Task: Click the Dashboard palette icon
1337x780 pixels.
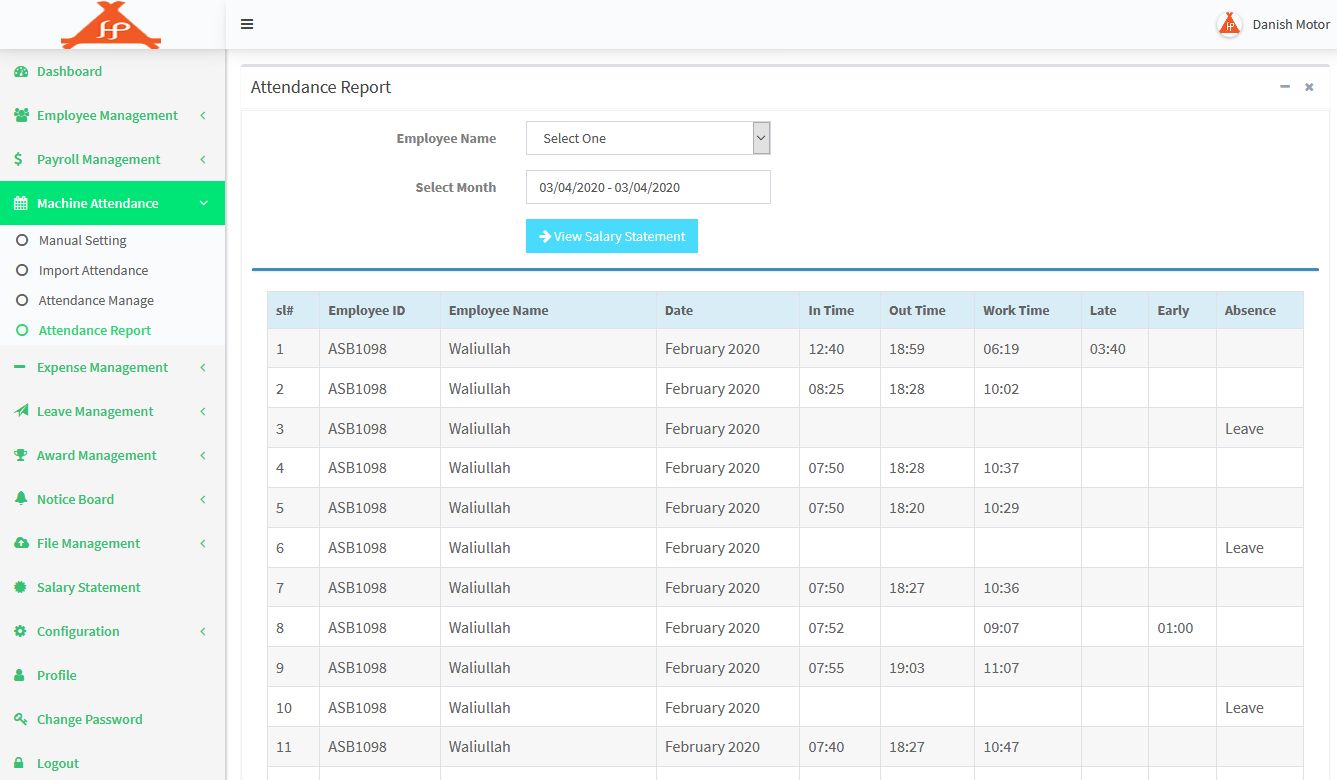Action: point(20,72)
